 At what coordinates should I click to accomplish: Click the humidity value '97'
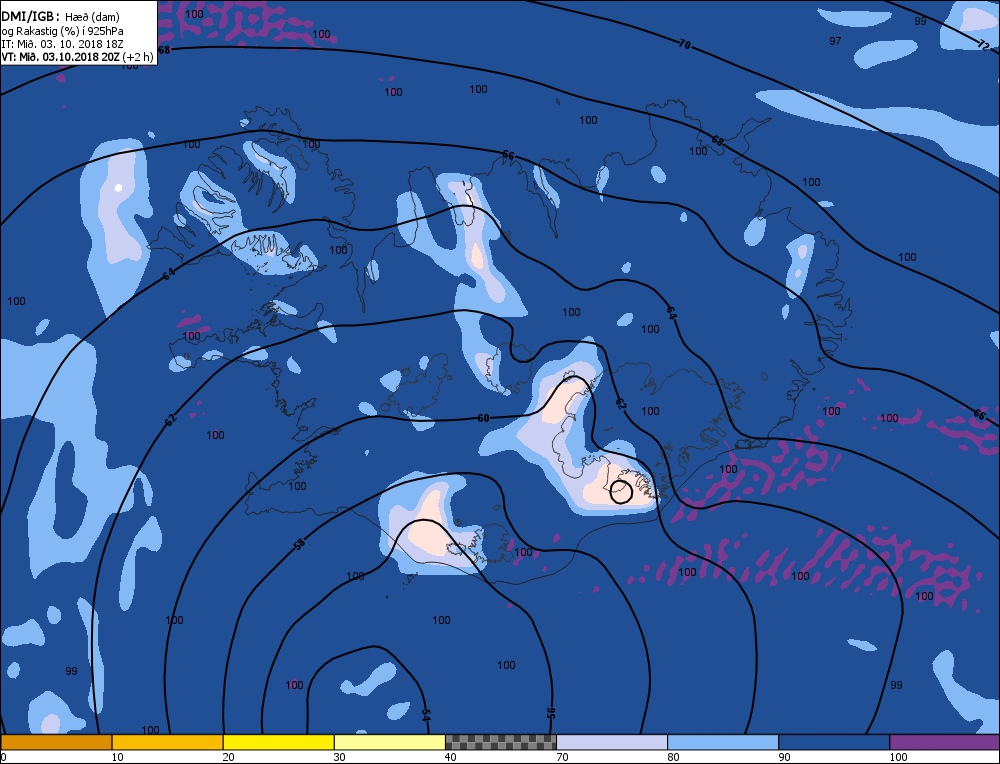tap(835, 41)
